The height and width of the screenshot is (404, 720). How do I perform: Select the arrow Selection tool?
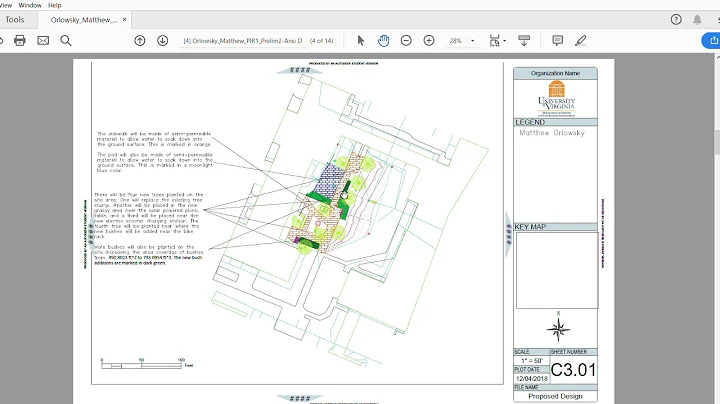pos(360,40)
